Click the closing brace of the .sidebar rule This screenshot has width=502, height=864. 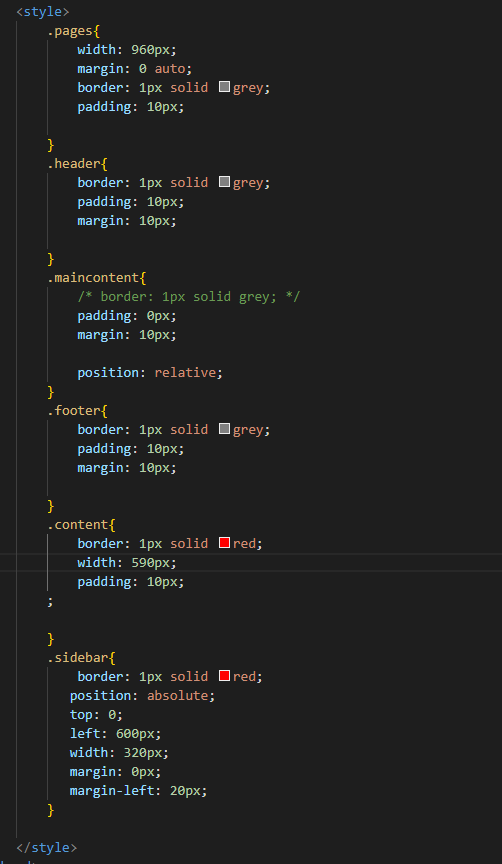(x=51, y=809)
